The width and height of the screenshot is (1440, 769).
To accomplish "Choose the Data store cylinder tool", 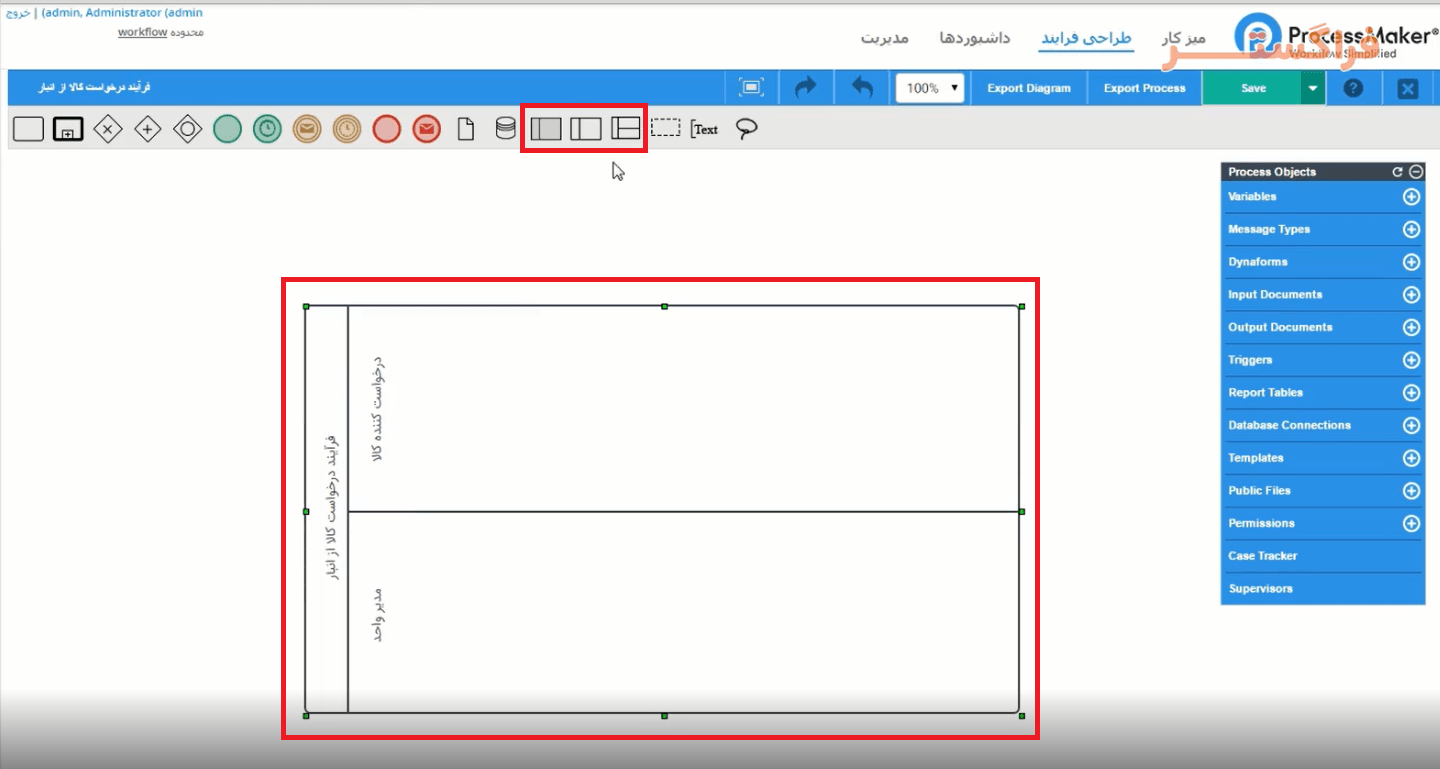I will click(x=506, y=129).
